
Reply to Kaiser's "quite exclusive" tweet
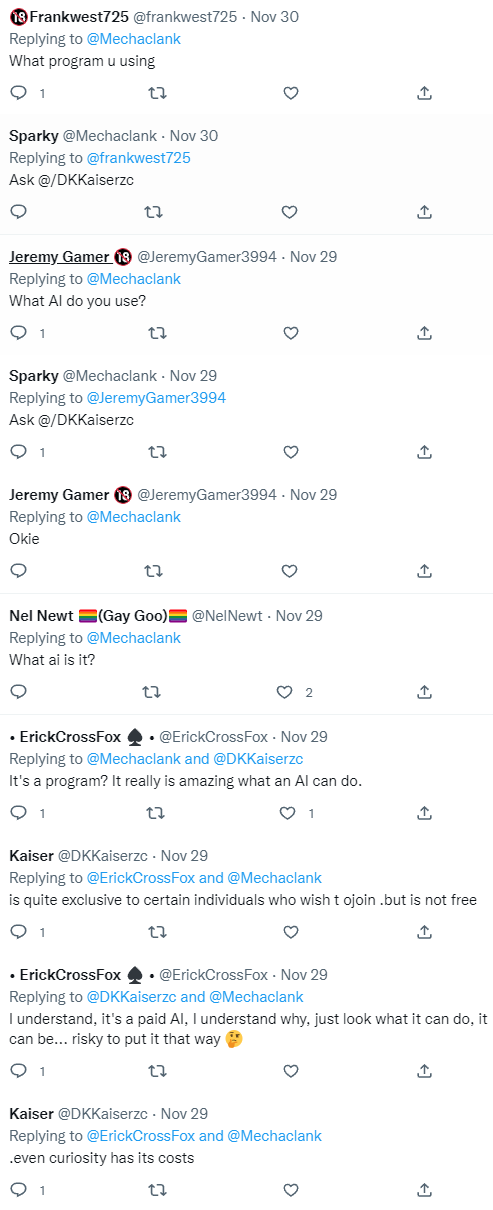coord(18,931)
